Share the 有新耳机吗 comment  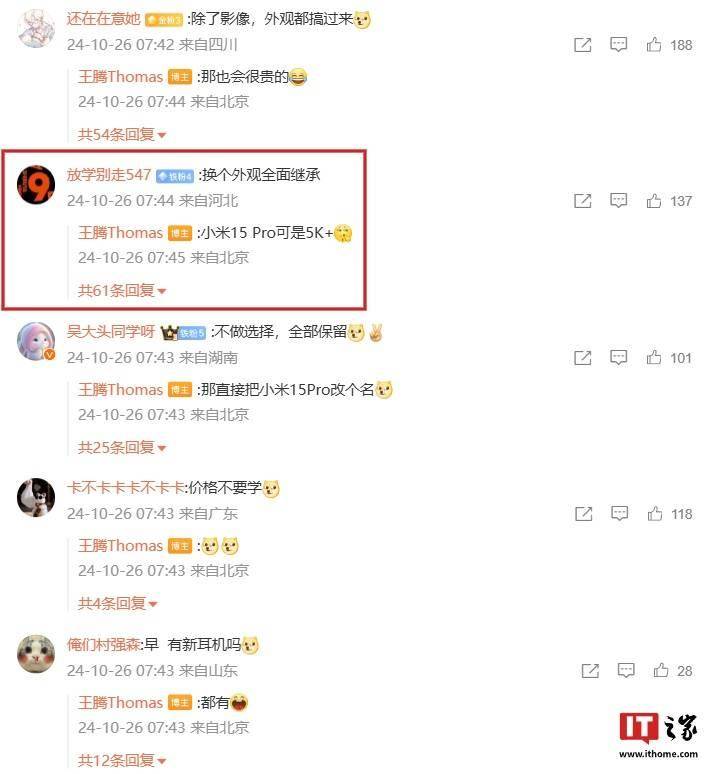pos(590,670)
